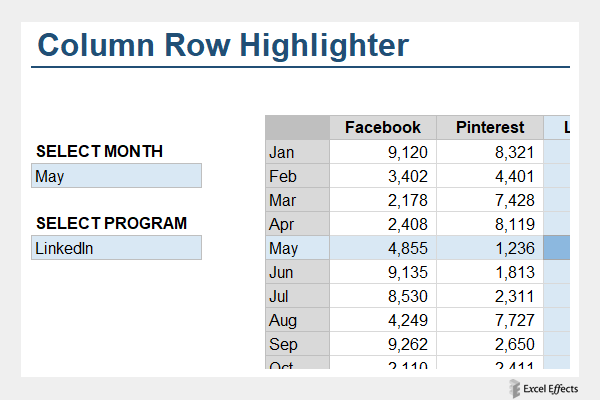The width and height of the screenshot is (600, 400).
Task: Click the Pinterest value 8,321 for Jan
Action: tap(489, 152)
